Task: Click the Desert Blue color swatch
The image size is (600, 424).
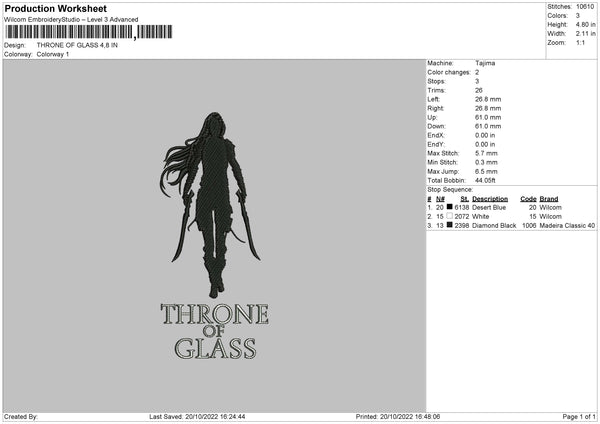Action: pos(450,207)
